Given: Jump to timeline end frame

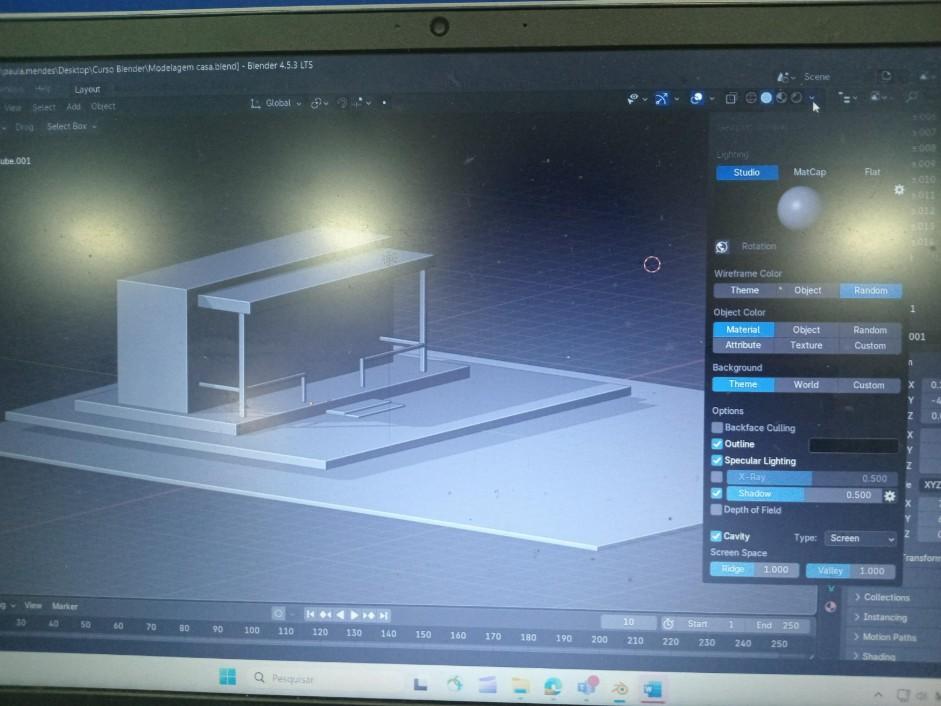Looking at the screenshot, I should click(383, 615).
